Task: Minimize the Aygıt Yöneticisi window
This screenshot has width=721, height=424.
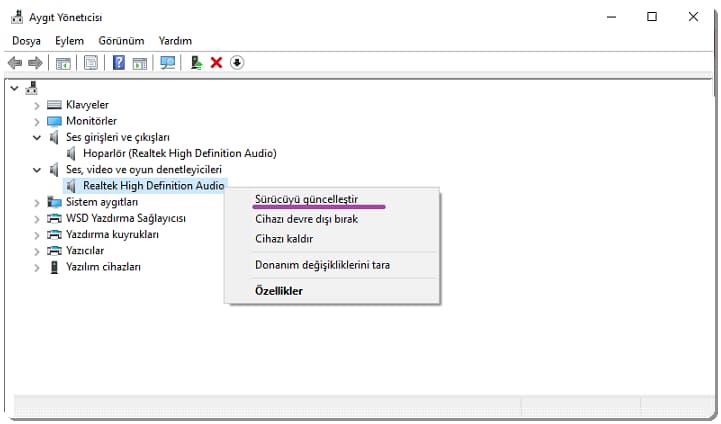Action: (x=611, y=17)
